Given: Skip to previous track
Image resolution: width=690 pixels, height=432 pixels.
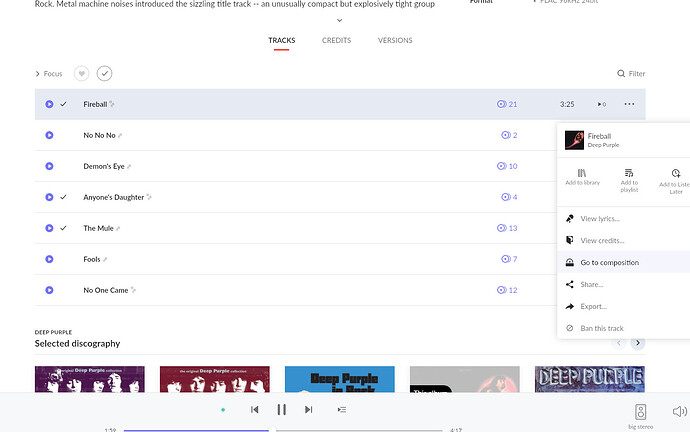Looking at the screenshot, I should [x=254, y=410].
